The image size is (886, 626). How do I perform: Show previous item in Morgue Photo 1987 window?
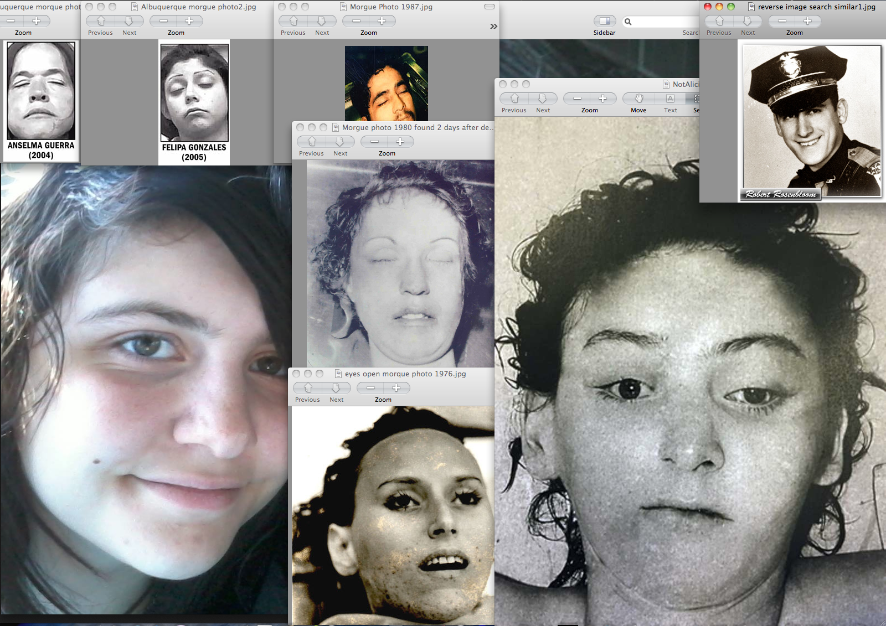[x=293, y=21]
